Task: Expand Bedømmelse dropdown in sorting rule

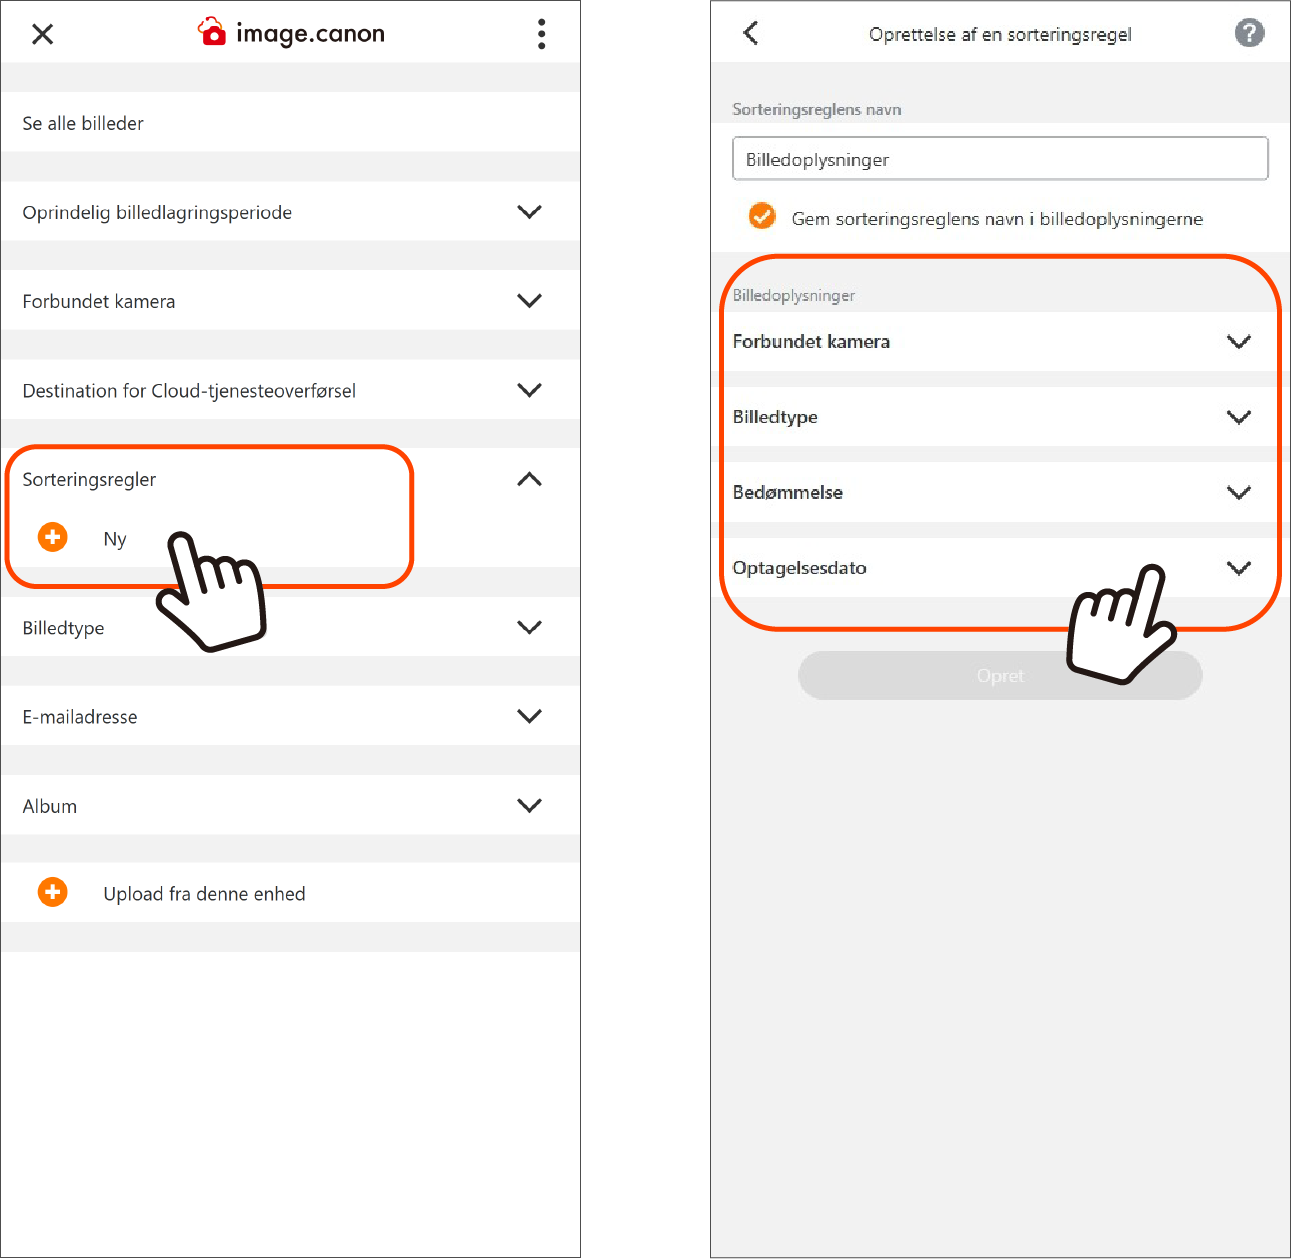Action: pyautogui.click(x=1000, y=492)
